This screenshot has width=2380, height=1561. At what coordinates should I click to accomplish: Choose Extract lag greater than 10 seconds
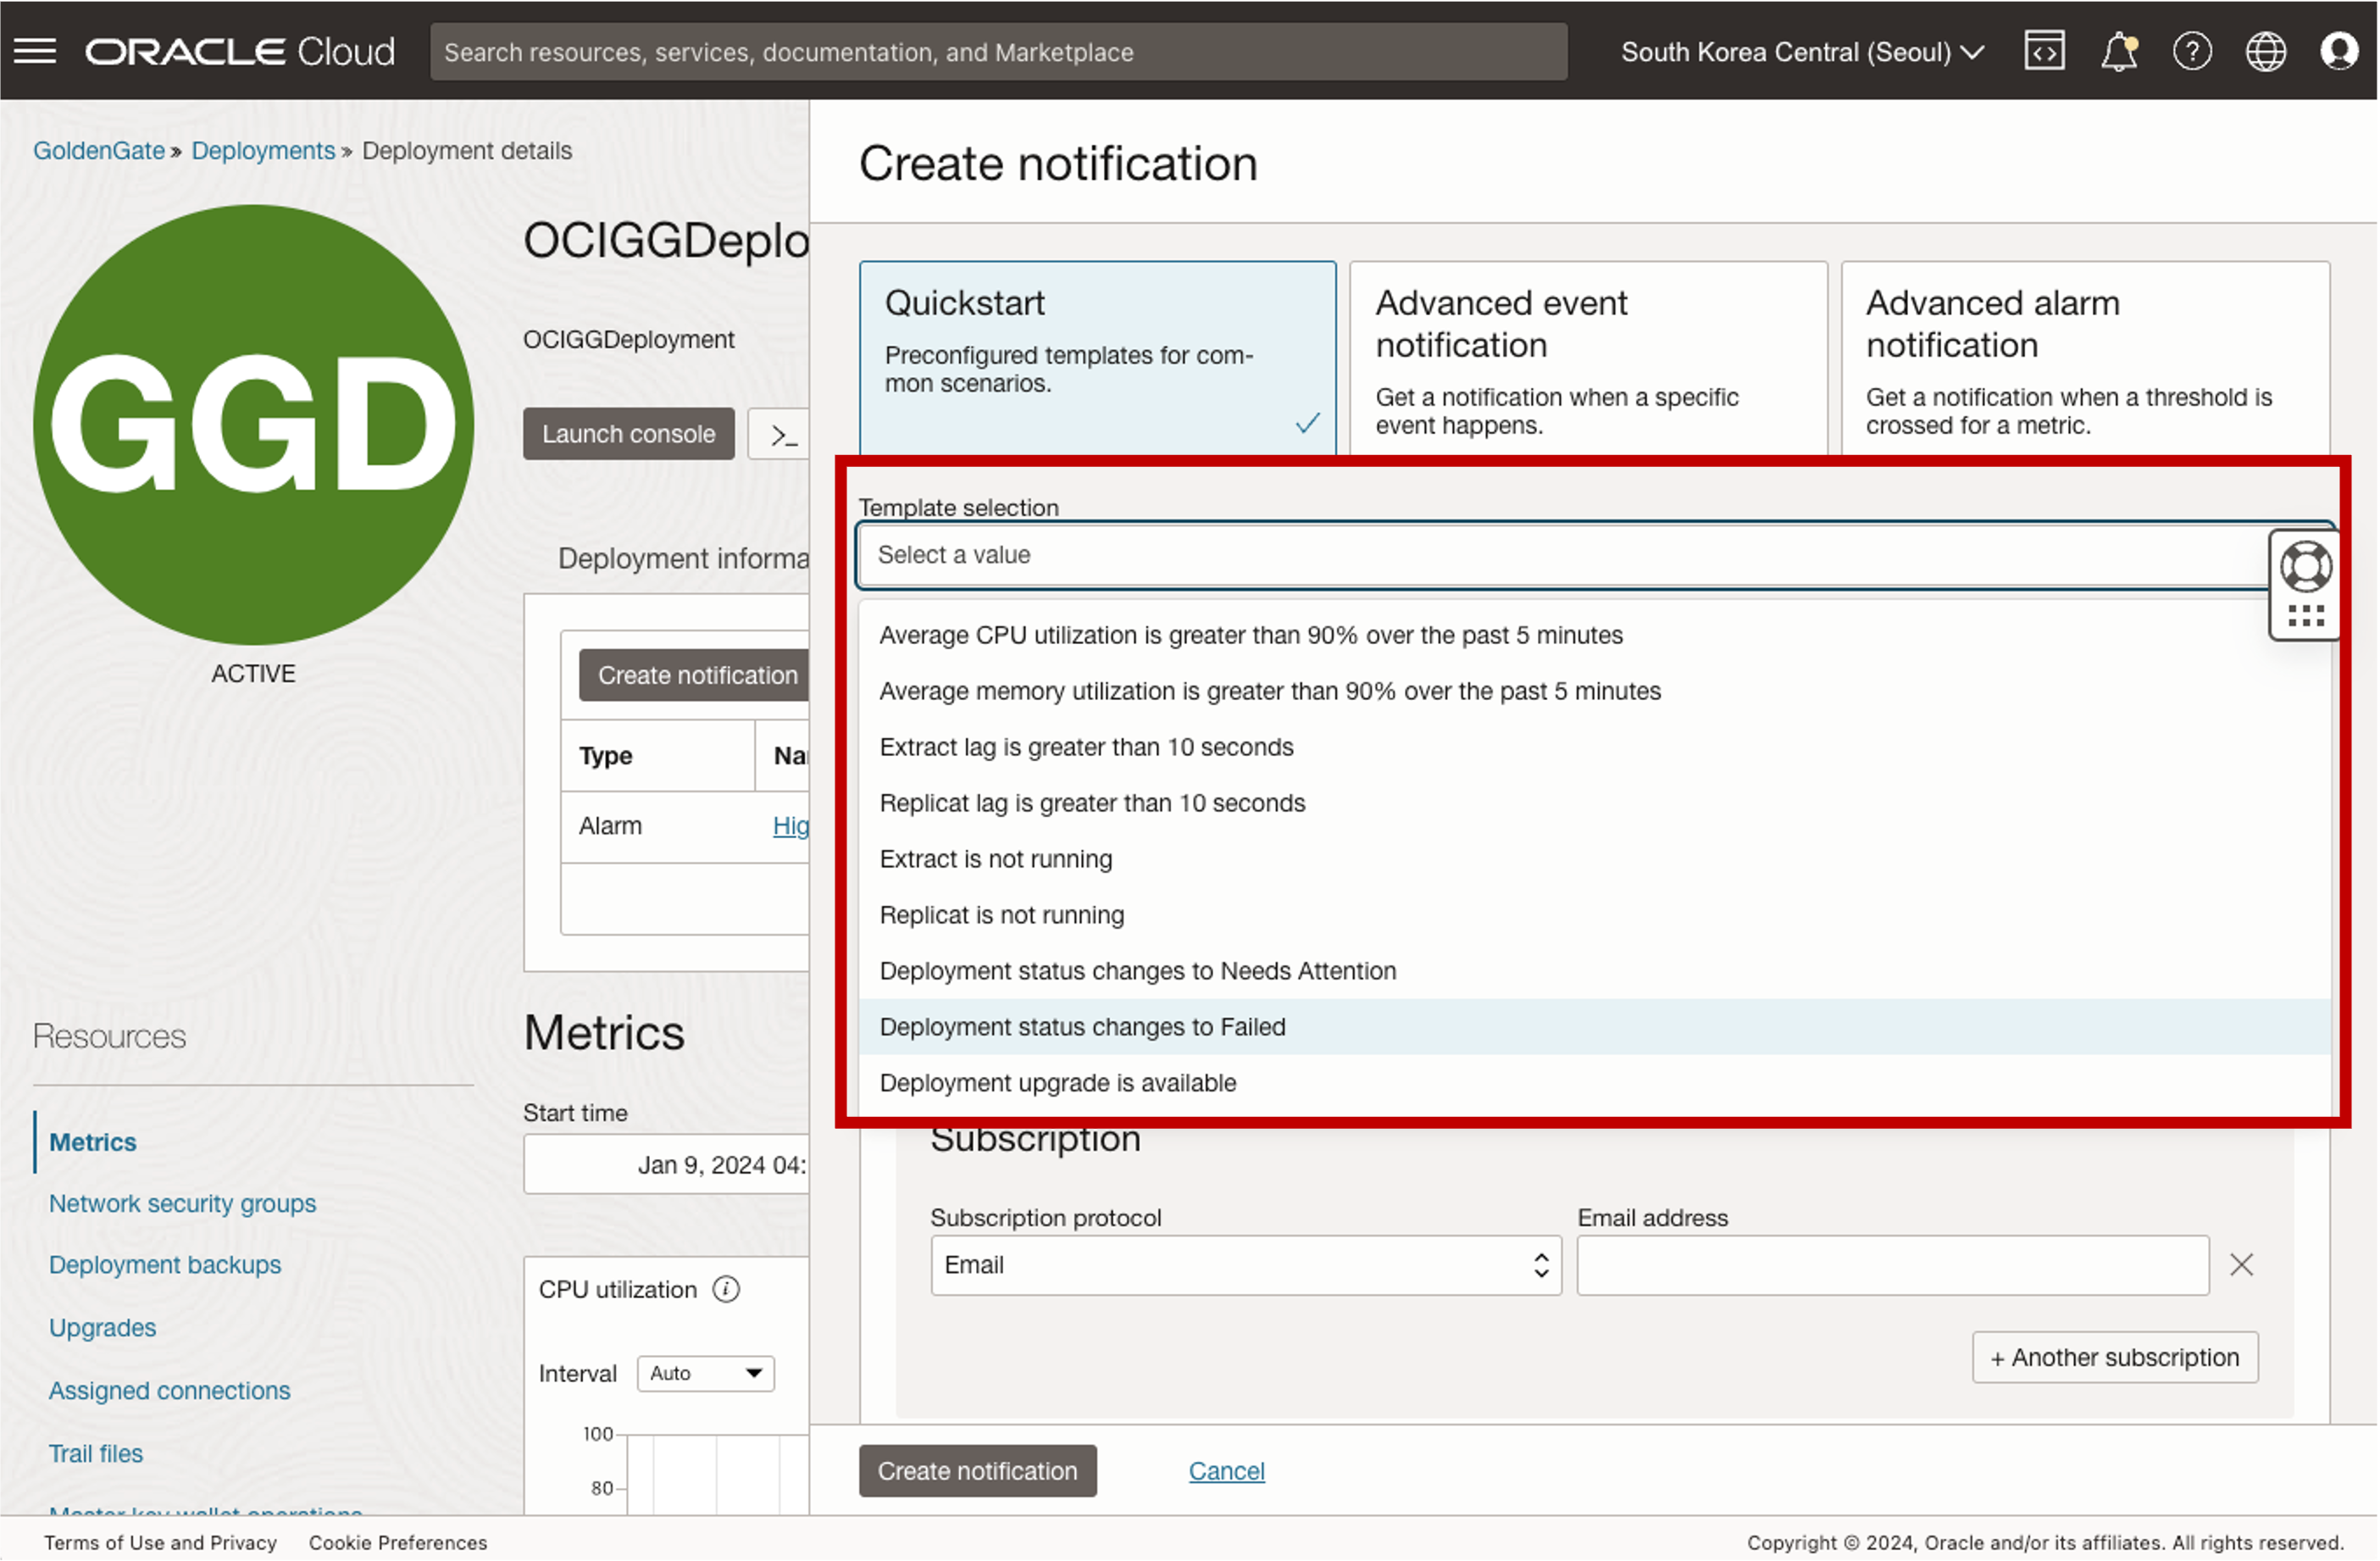[x=1595, y=747]
